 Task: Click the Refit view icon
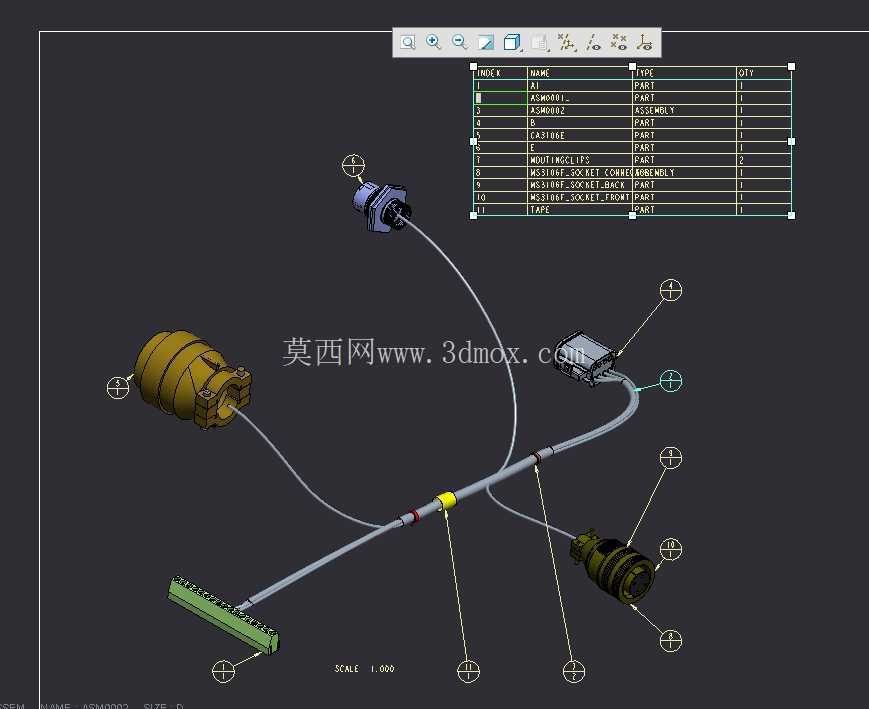(408, 42)
